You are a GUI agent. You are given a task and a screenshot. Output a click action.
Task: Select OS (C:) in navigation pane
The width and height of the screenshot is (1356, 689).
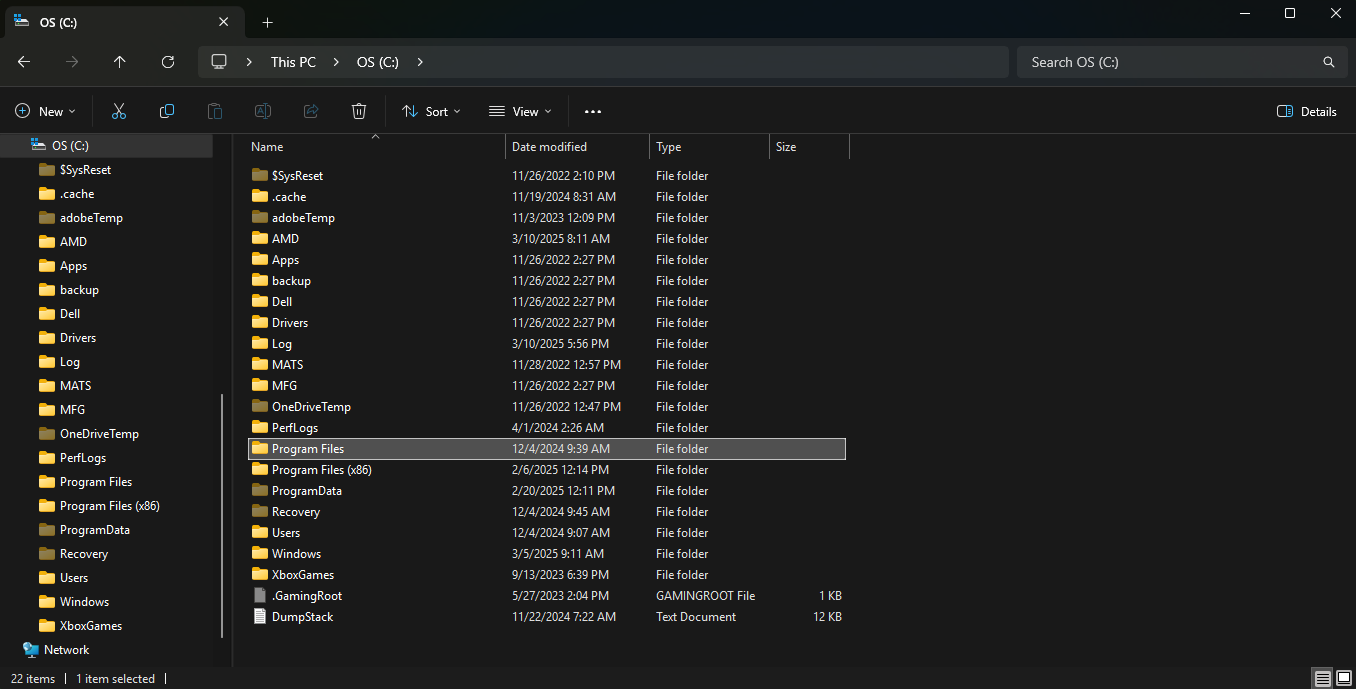pos(107,146)
